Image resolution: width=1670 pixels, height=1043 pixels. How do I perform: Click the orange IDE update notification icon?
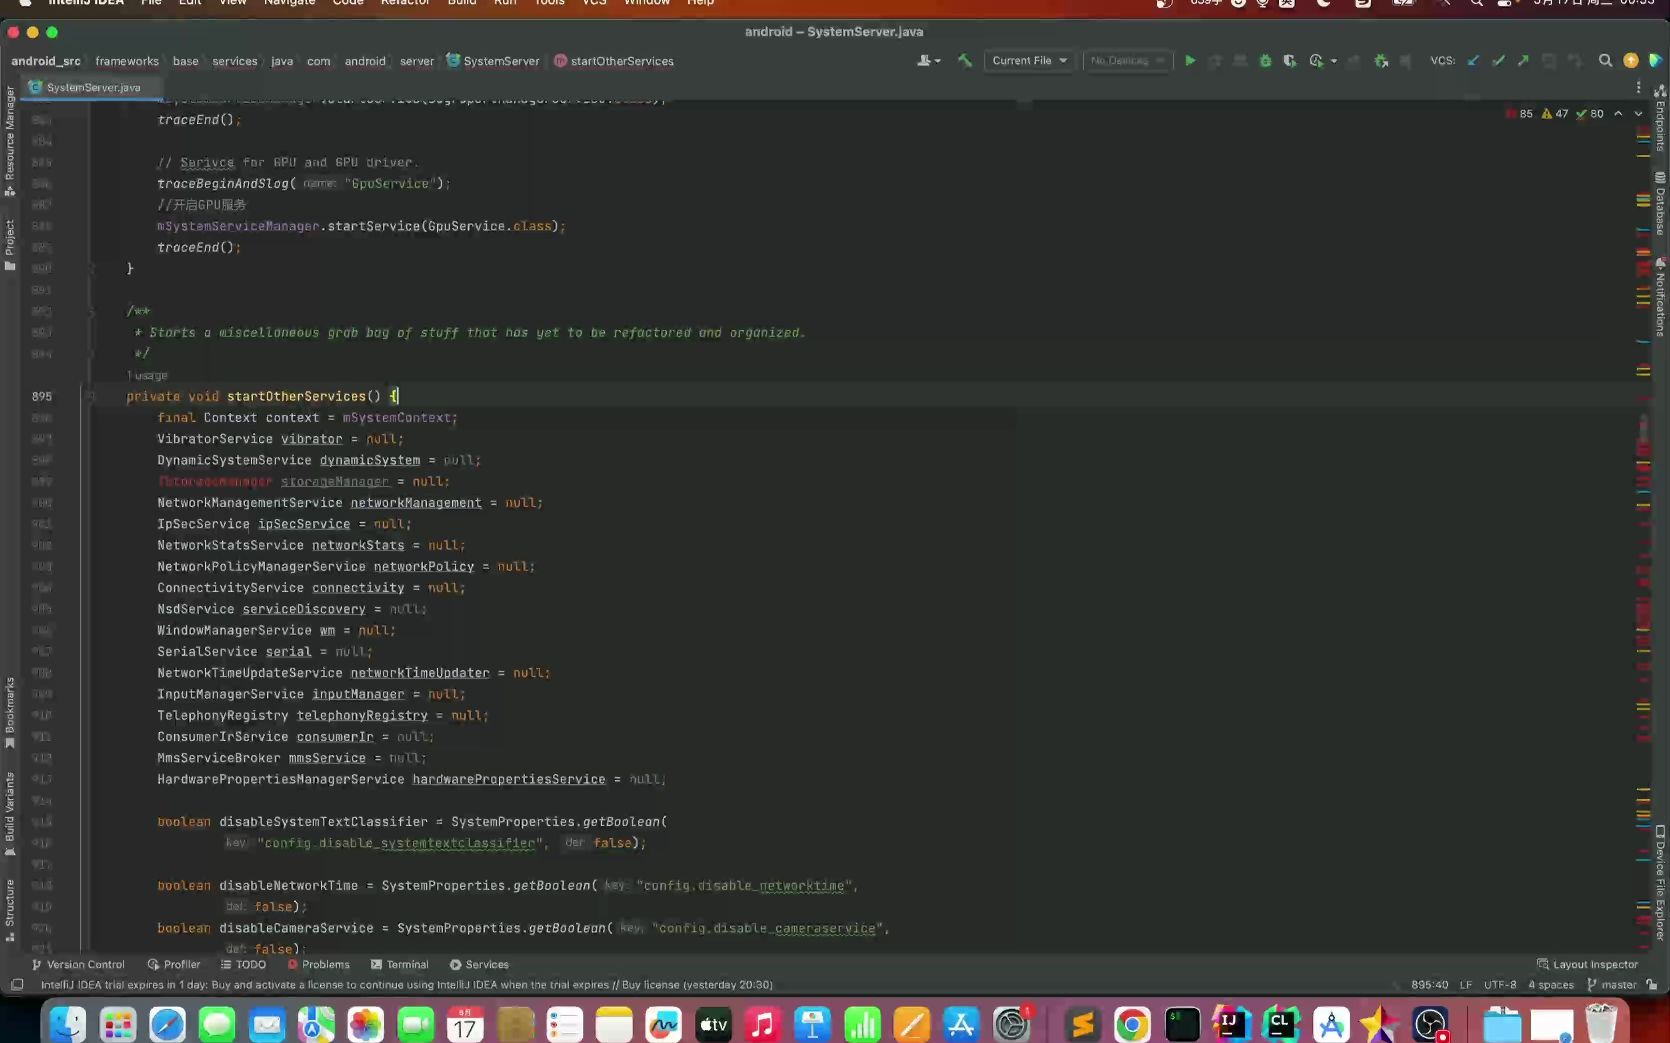(x=1630, y=61)
